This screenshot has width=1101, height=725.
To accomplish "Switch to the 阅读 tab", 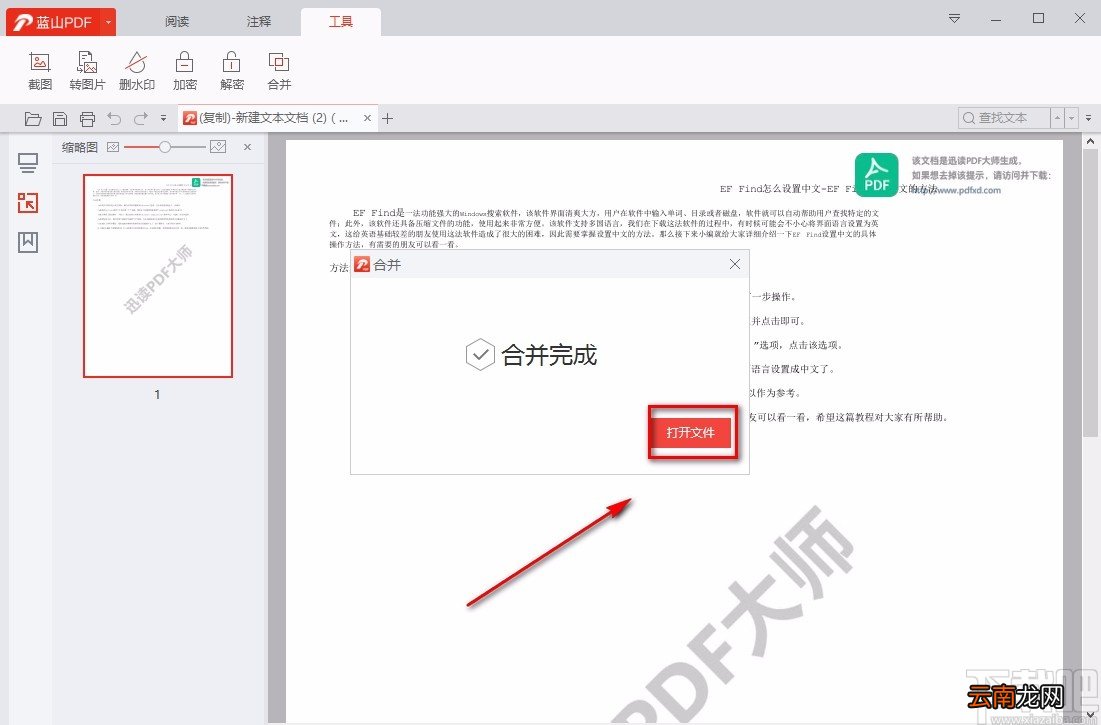I will click(x=177, y=22).
